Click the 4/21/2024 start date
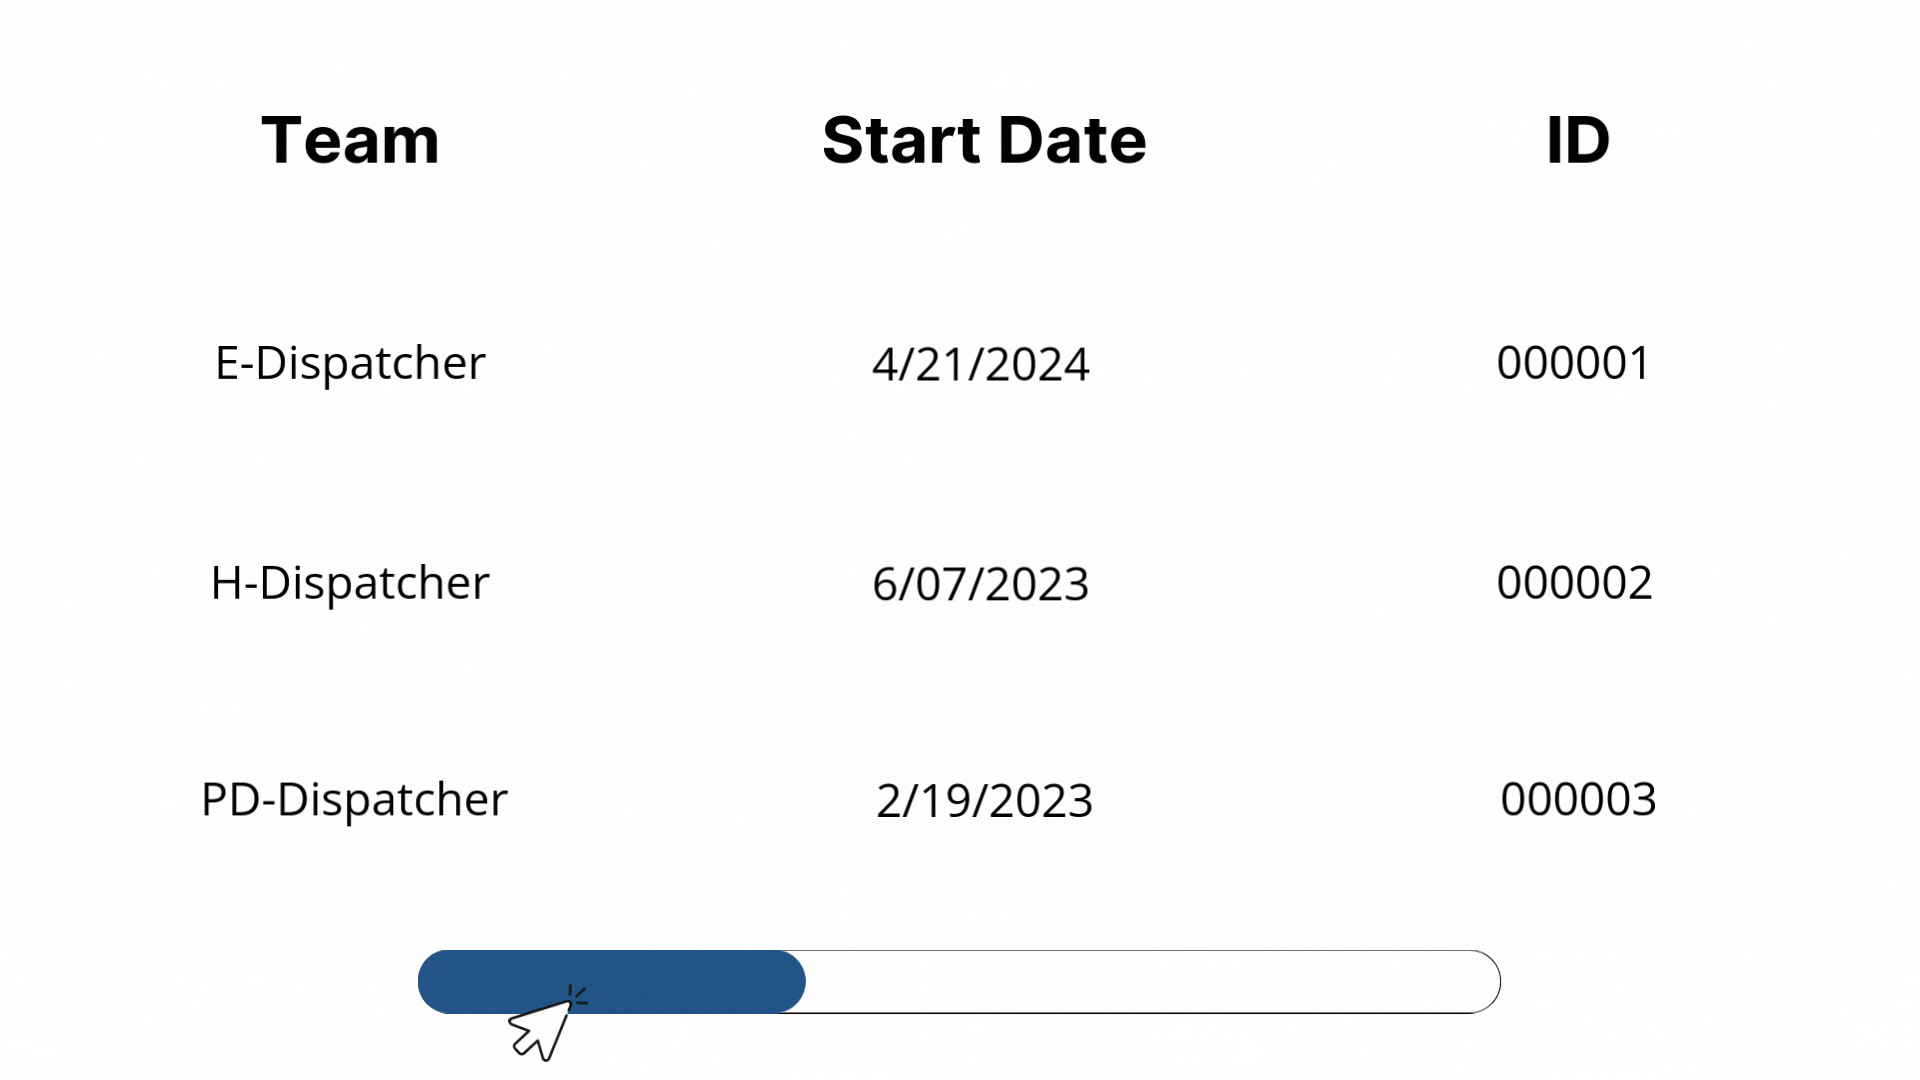The height and width of the screenshot is (1080, 1920). point(981,365)
